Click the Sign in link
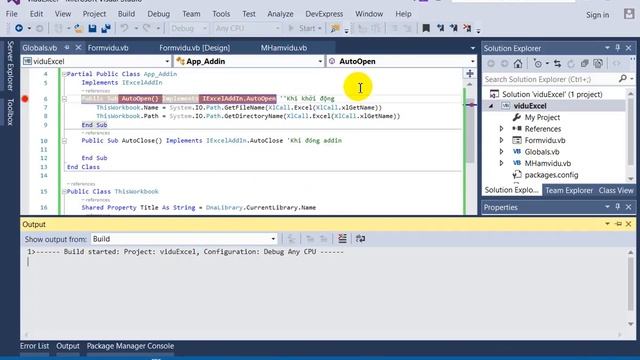 [x=598, y=15]
